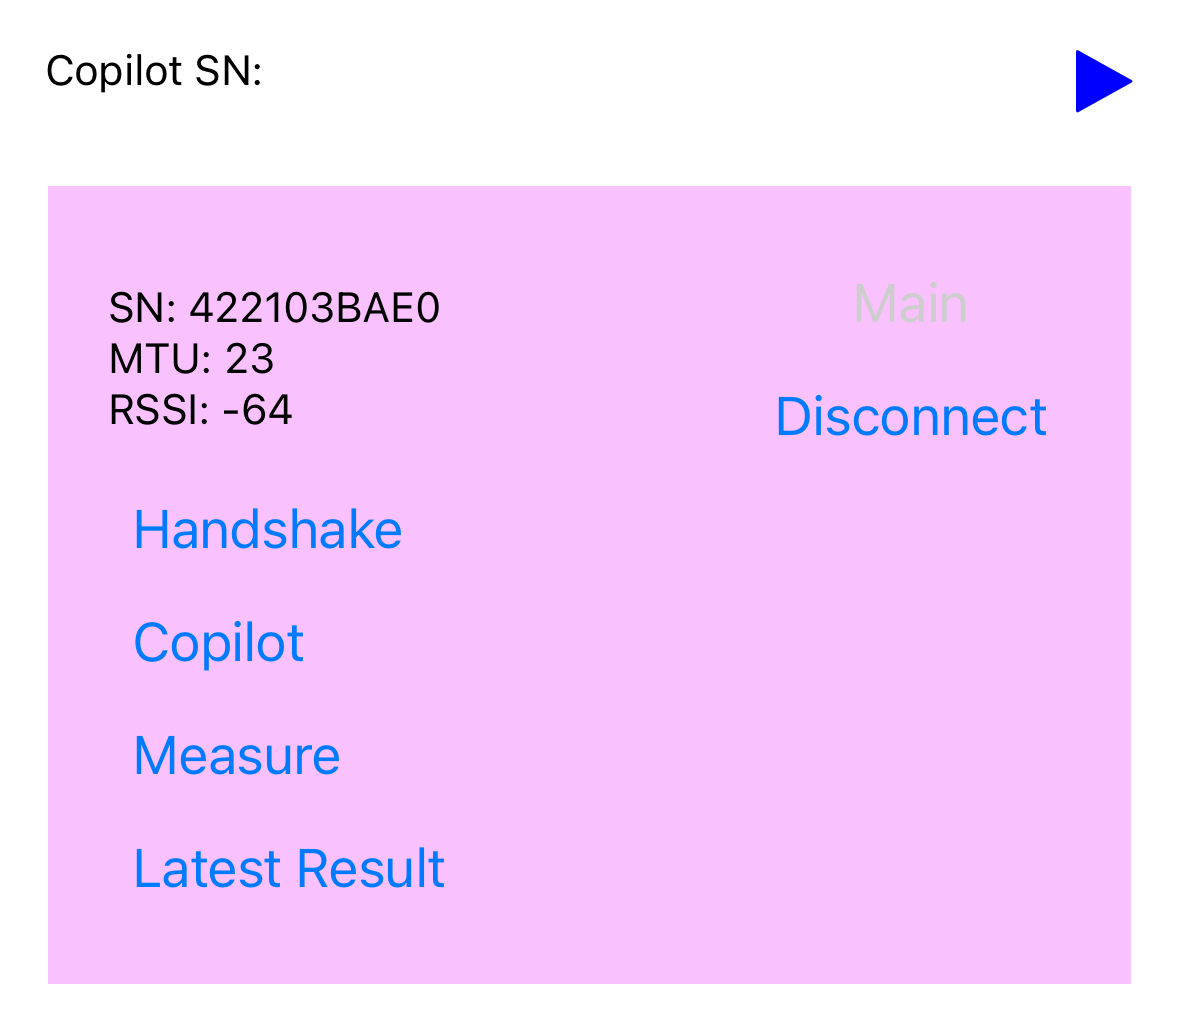Click the RSSI: -64 signal value
The height and width of the screenshot is (1019, 1179).
pos(200,411)
